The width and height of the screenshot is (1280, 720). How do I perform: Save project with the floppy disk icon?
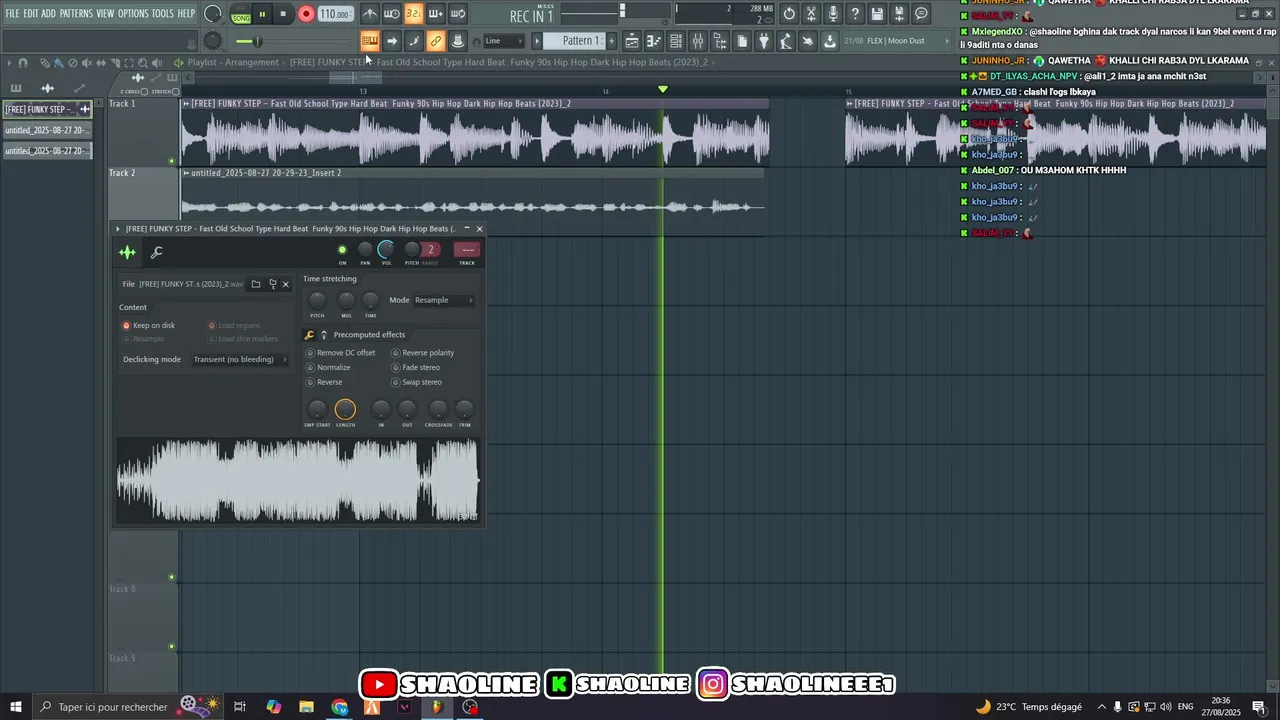[877, 14]
